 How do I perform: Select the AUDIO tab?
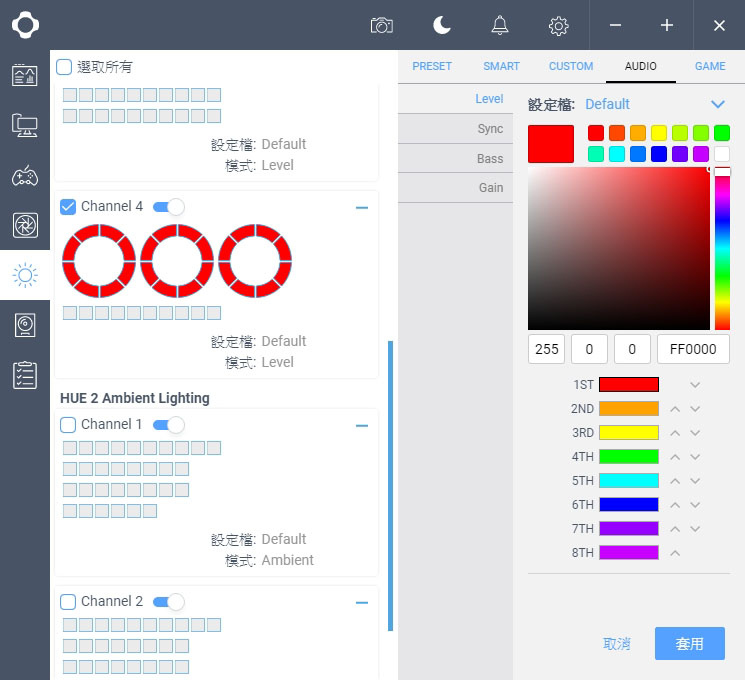[640, 66]
